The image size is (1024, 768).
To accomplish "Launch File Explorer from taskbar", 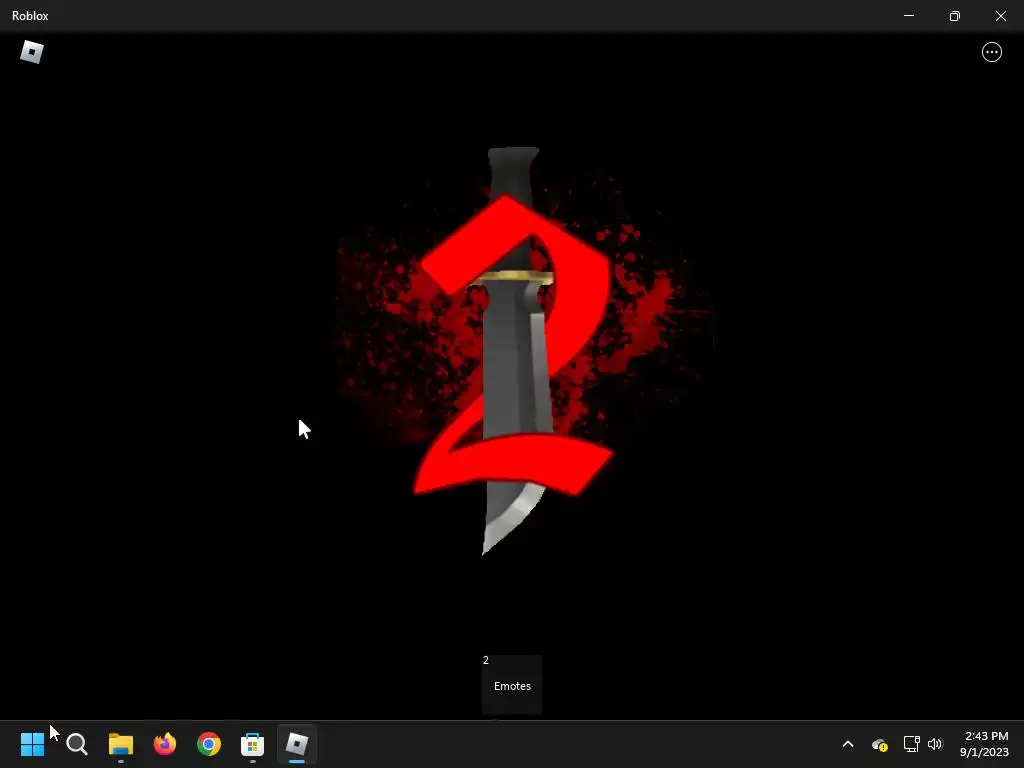I will (121, 744).
